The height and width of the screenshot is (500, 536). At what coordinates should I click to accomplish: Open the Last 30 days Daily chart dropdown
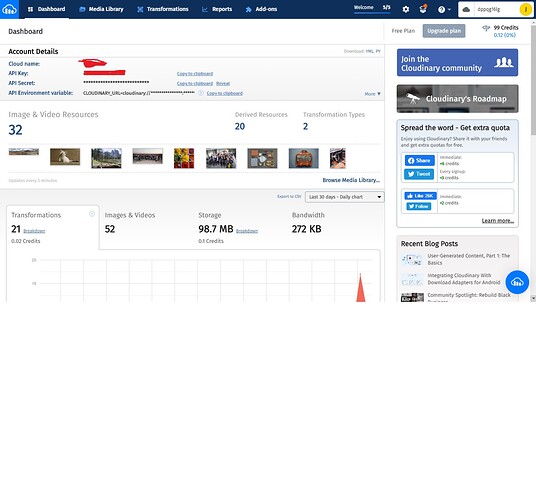pos(345,197)
